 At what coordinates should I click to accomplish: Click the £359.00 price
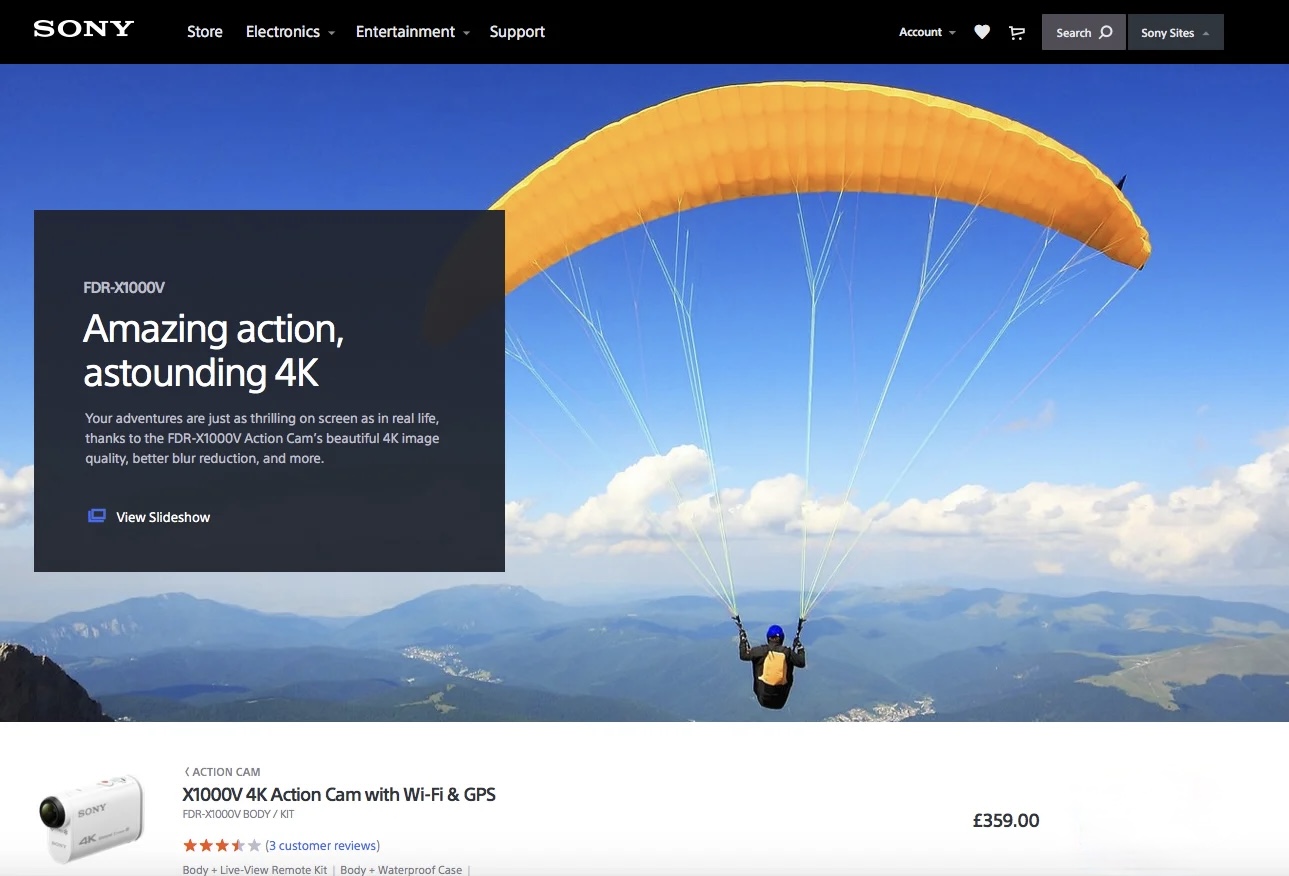tap(1005, 821)
